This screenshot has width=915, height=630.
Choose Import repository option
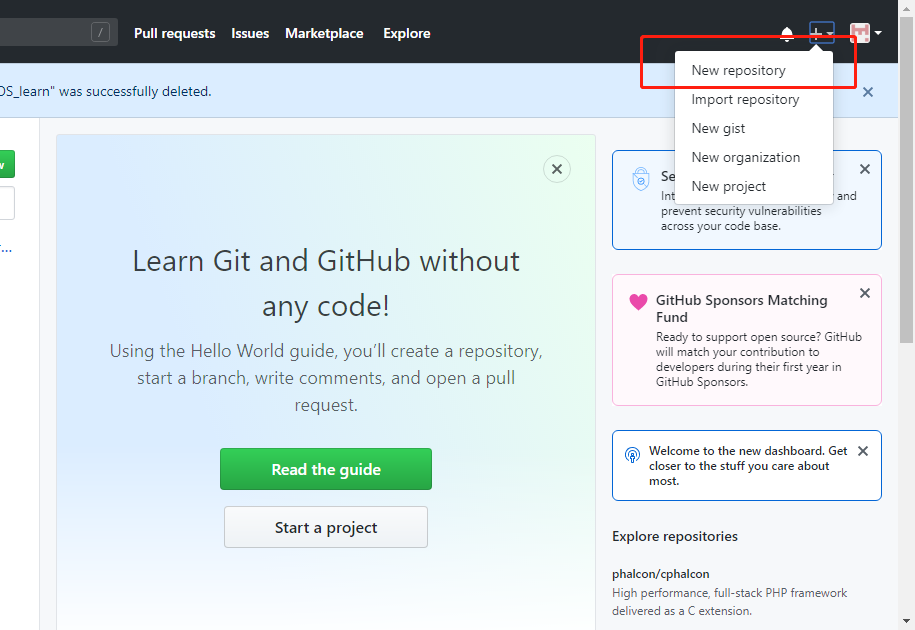click(x=745, y=99)
